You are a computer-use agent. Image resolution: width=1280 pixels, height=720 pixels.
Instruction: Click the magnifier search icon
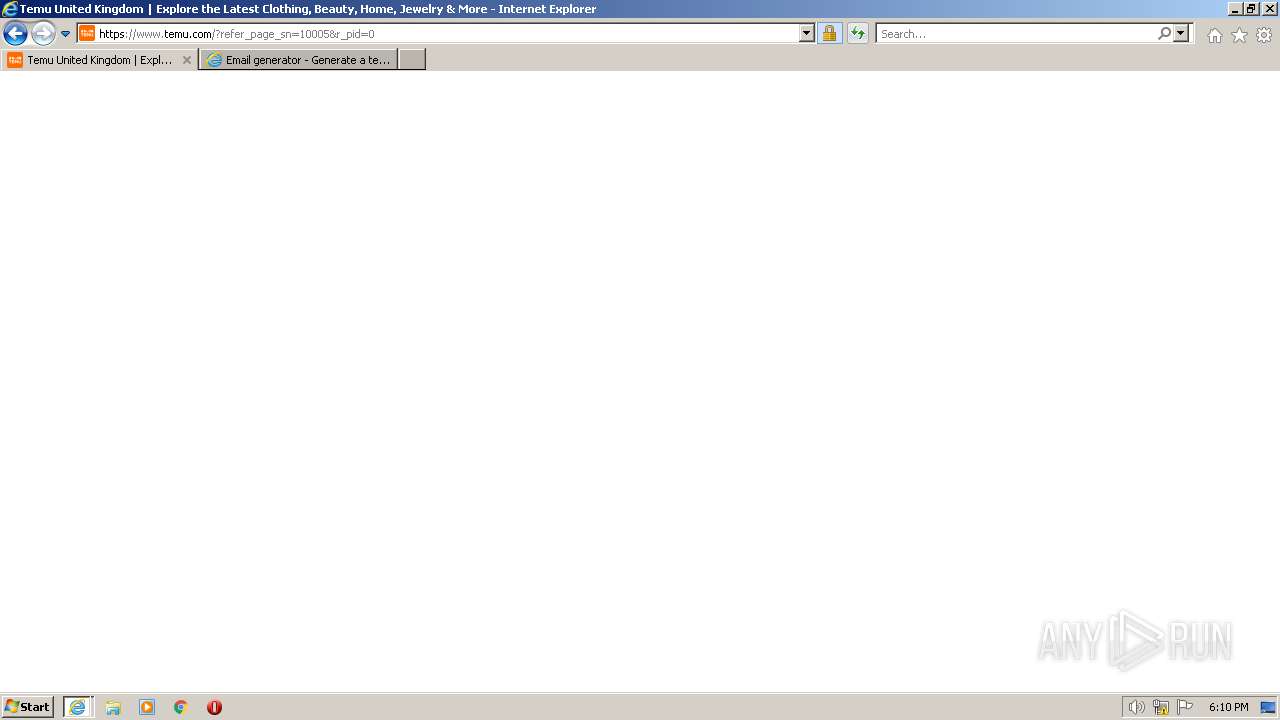(1164, 33)
